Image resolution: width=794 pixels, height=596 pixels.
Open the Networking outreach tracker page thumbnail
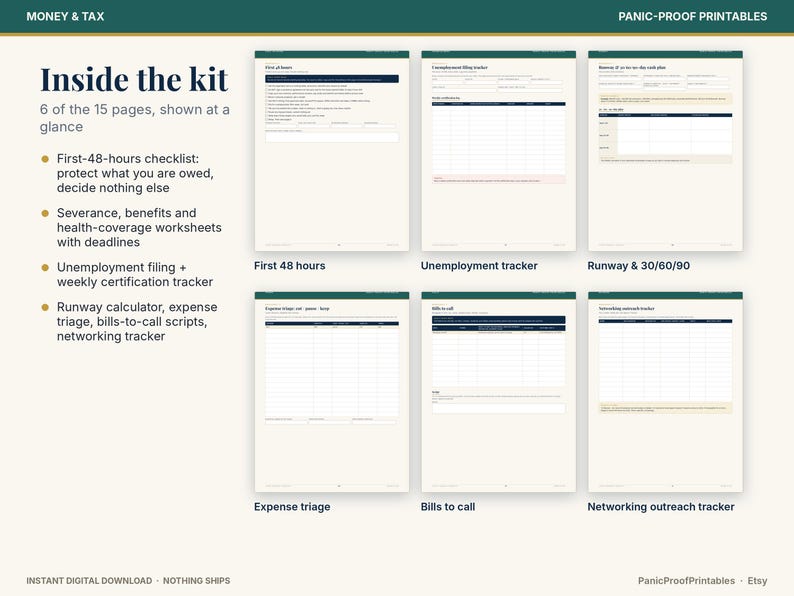tap(665, 392)
